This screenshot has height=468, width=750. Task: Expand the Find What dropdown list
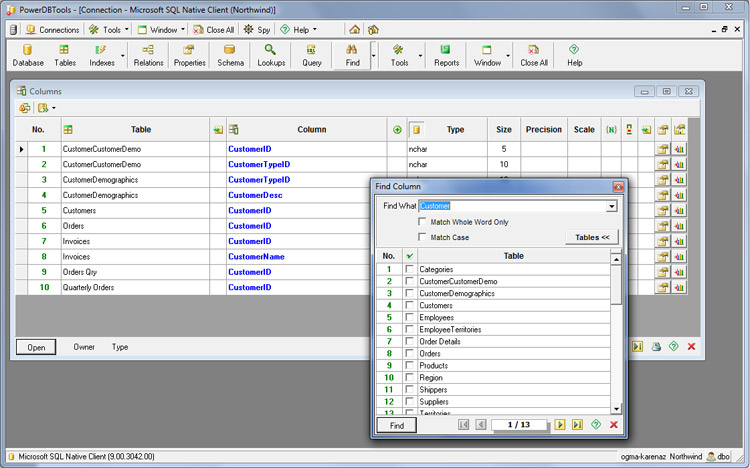pos(611,206)
